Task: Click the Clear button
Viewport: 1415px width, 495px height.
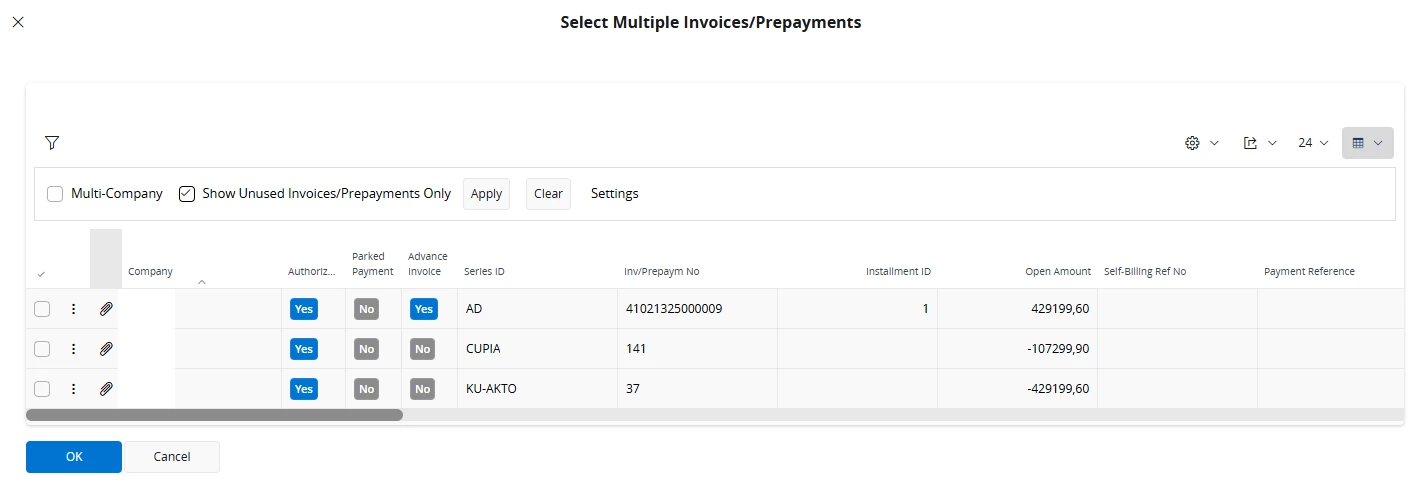Action: coord(548,194)
